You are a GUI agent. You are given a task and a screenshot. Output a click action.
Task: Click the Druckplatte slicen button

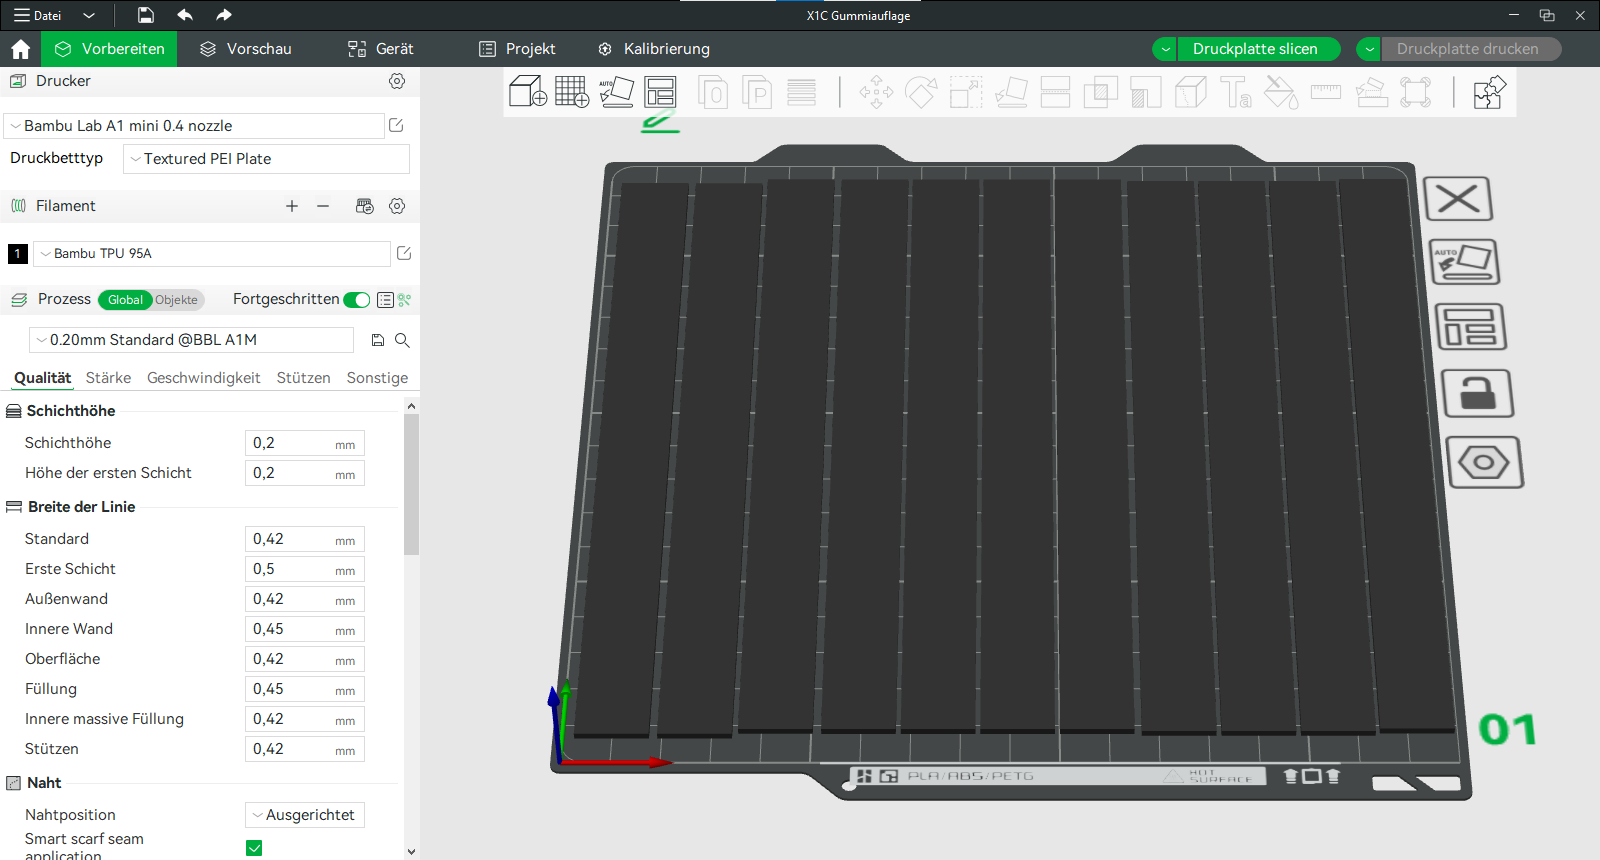1255,49
